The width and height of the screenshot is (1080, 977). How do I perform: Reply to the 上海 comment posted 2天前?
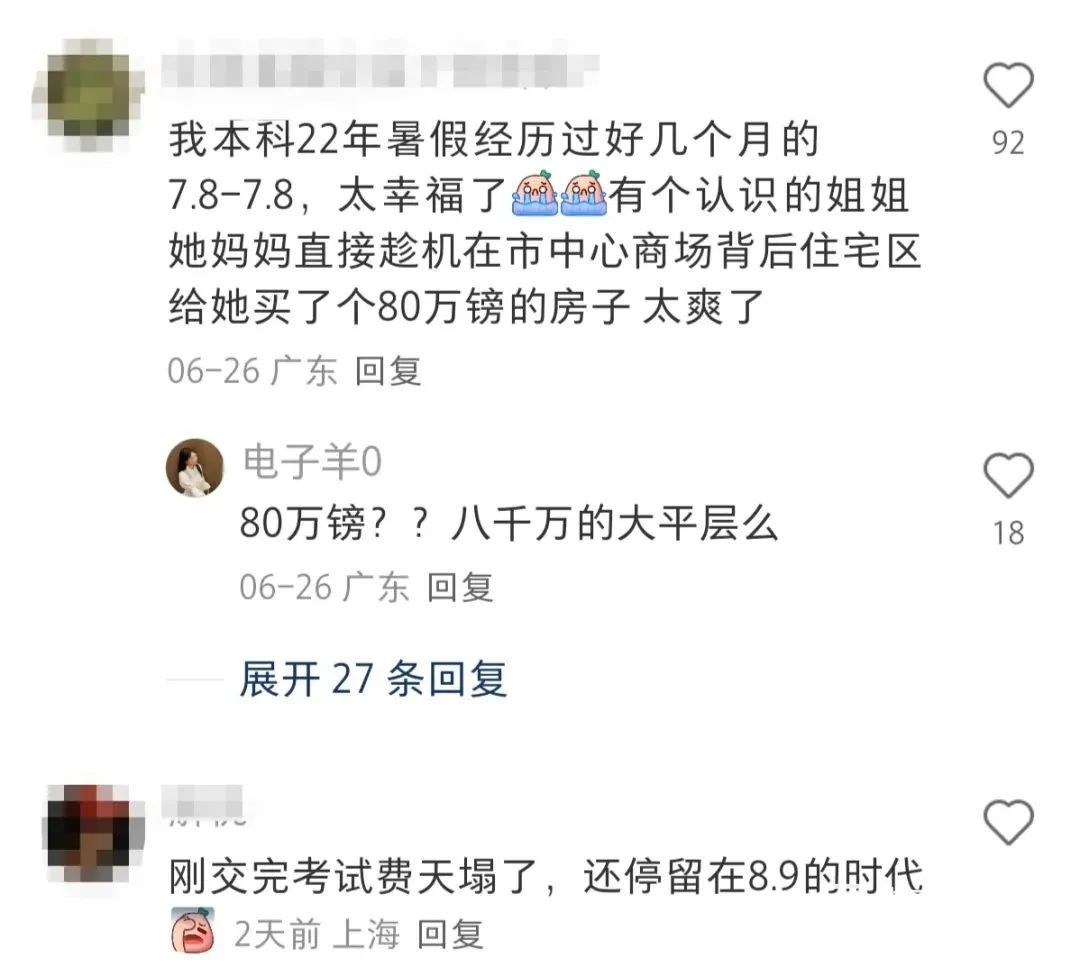click(450, 934)
